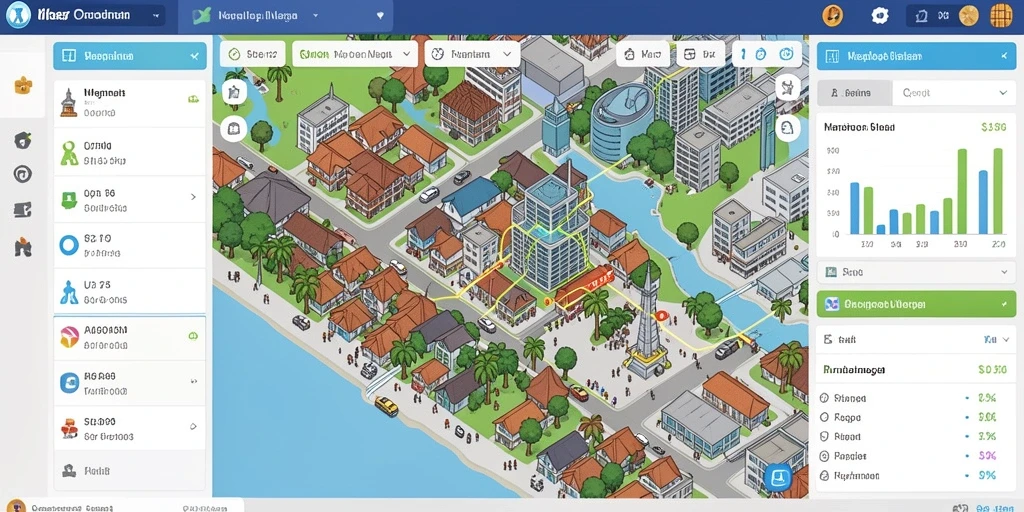Viewport: 1024px width, 512px height.
Task: Open the orange chest icon in the left sidebar
Action: coord(23,85)
